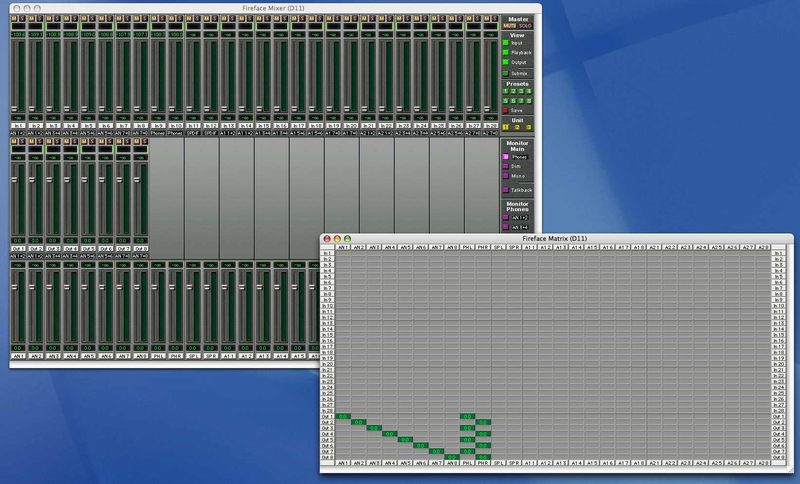Image resolution: width=800 pixels, height=484 pixels.
Task: Click matrix cell routing Out 2 to PH R
Action: 483,422
